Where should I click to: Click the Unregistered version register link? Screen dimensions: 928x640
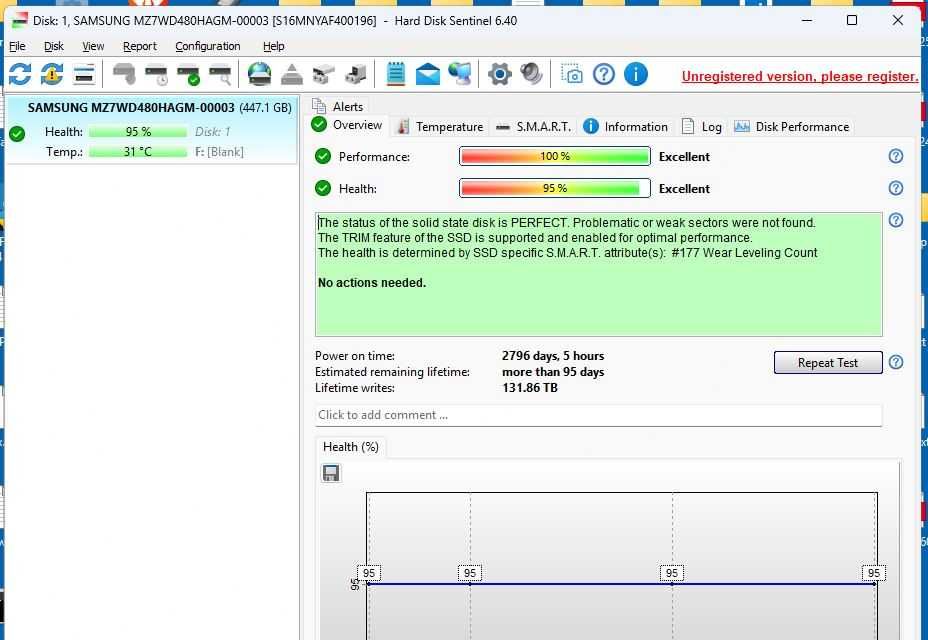click(x=800, y=76)
